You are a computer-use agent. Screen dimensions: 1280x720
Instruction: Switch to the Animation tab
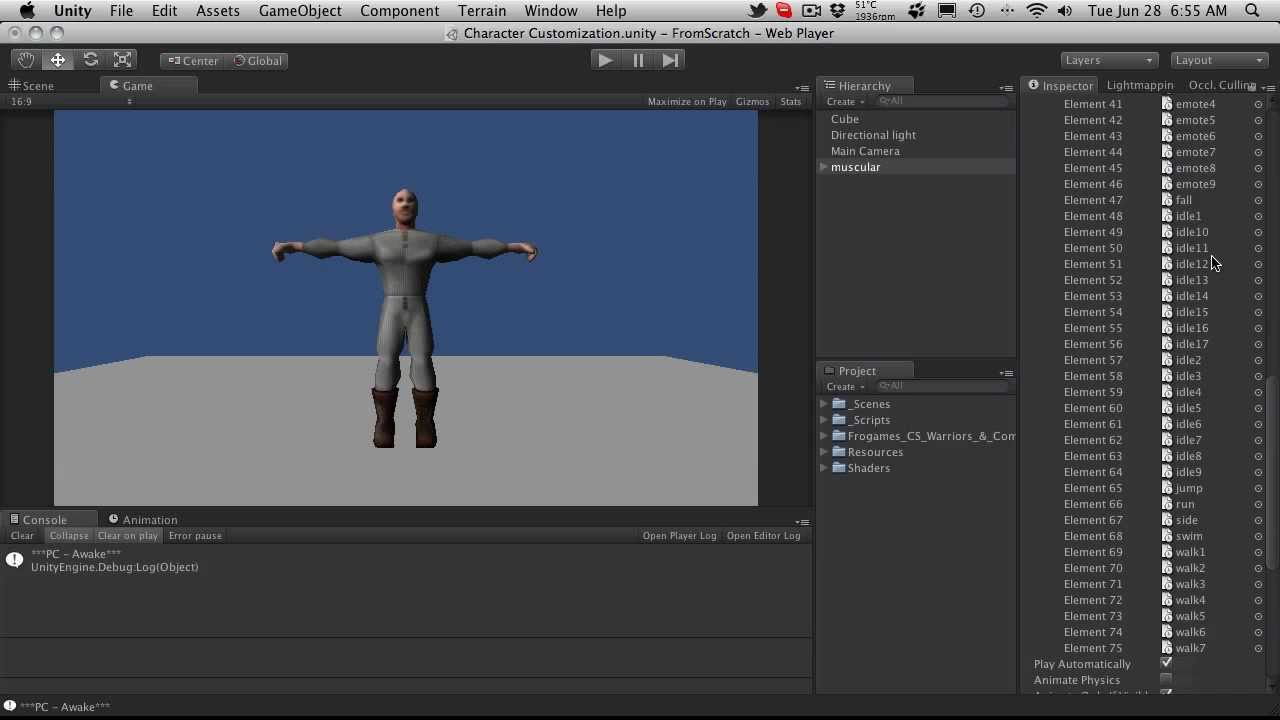point(143,520)
